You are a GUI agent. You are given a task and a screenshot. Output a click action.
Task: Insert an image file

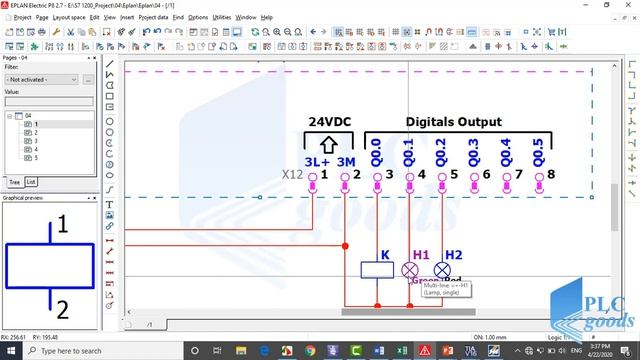(110, 215)
